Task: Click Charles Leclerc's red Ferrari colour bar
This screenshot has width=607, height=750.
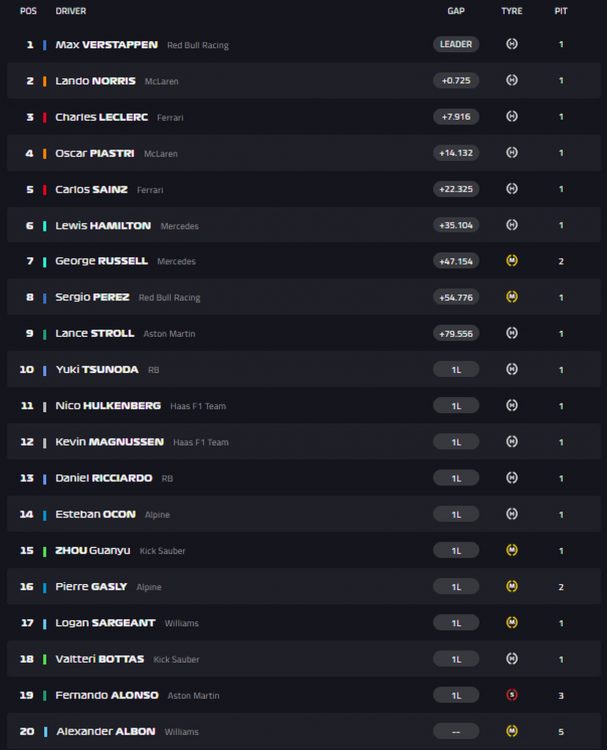Action: click(44, 117)
